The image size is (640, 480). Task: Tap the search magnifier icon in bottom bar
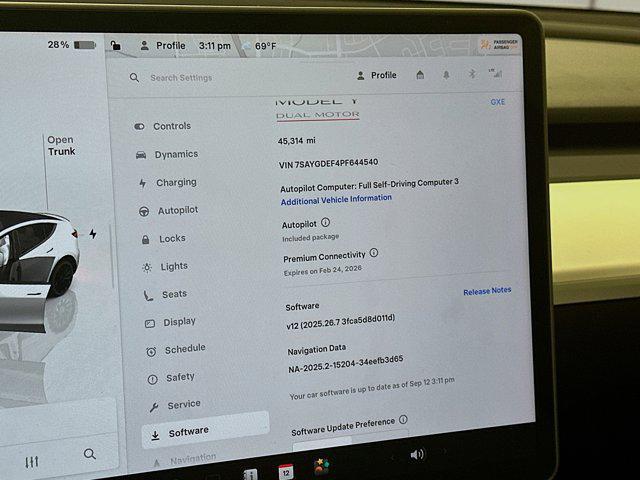pos(89,454)
